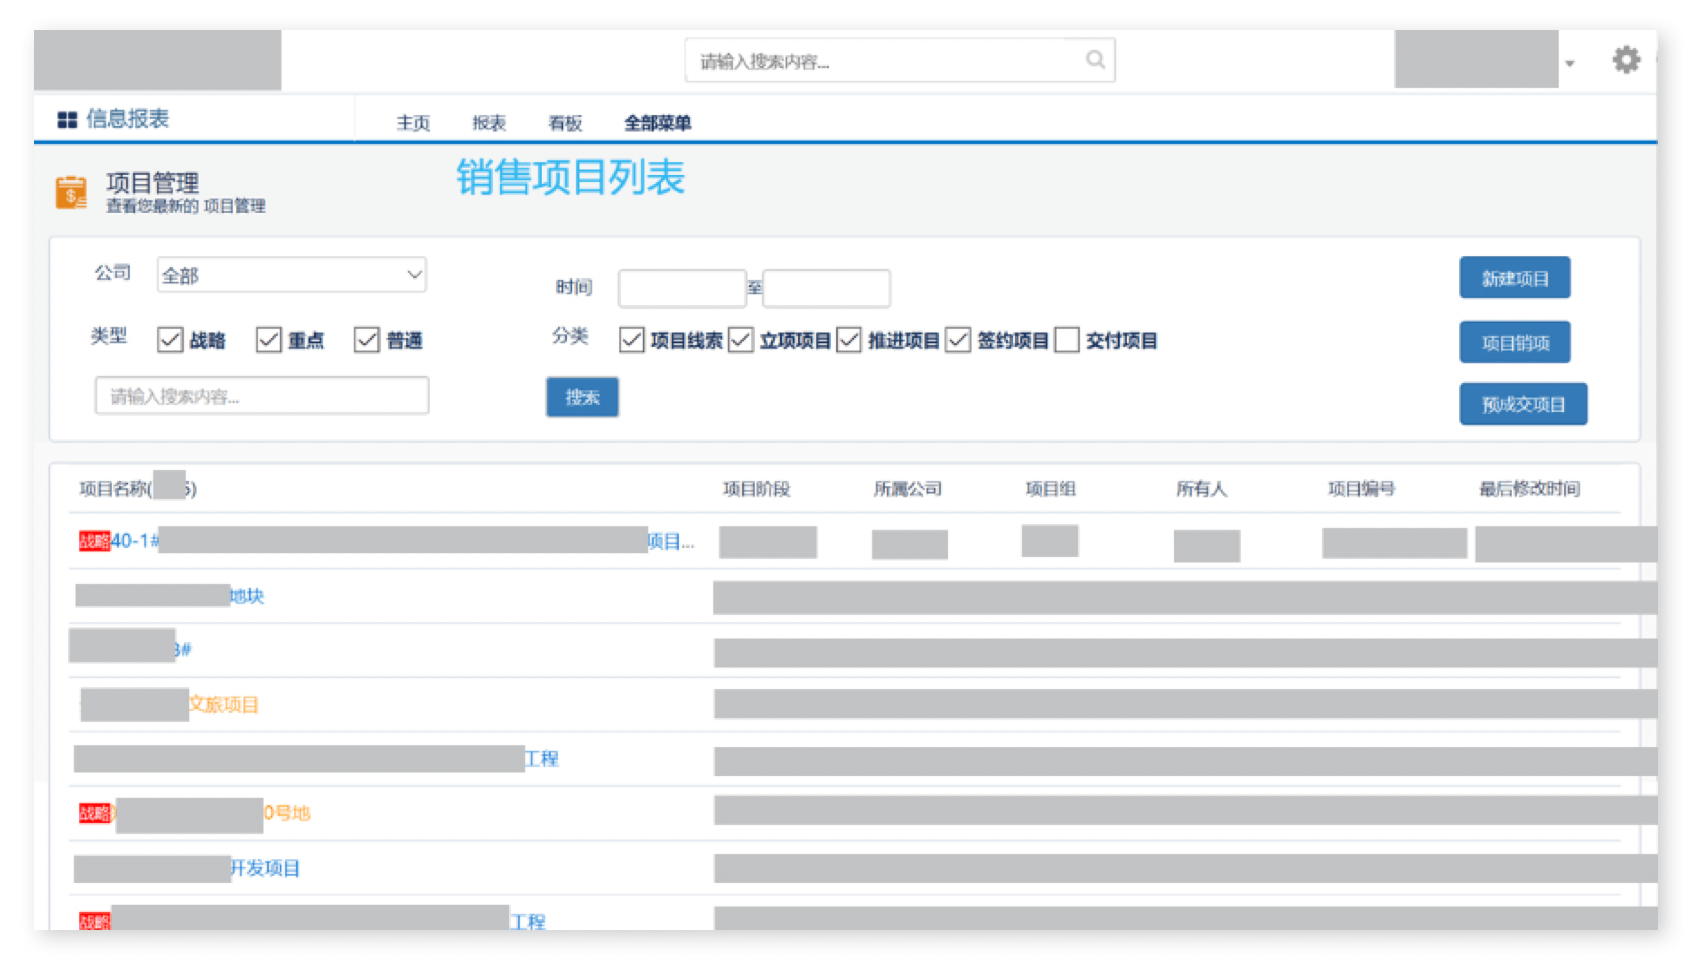Image resolution: width=1690 pixels, height=968 pixels.
Task: Click the 项目阶段 column header
Action: tap(757, 489)
